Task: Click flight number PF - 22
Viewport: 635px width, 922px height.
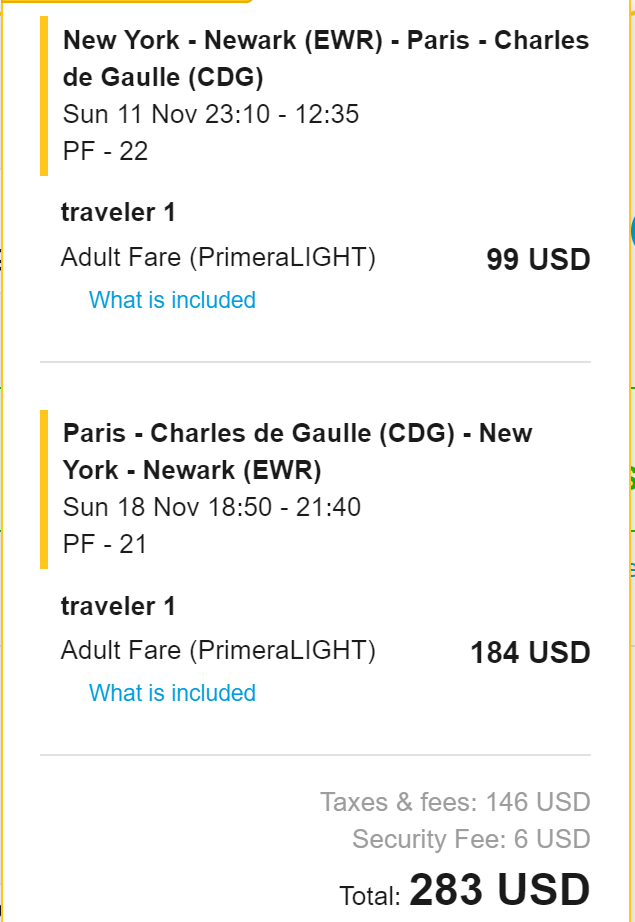Action: (x=105, y=151)
